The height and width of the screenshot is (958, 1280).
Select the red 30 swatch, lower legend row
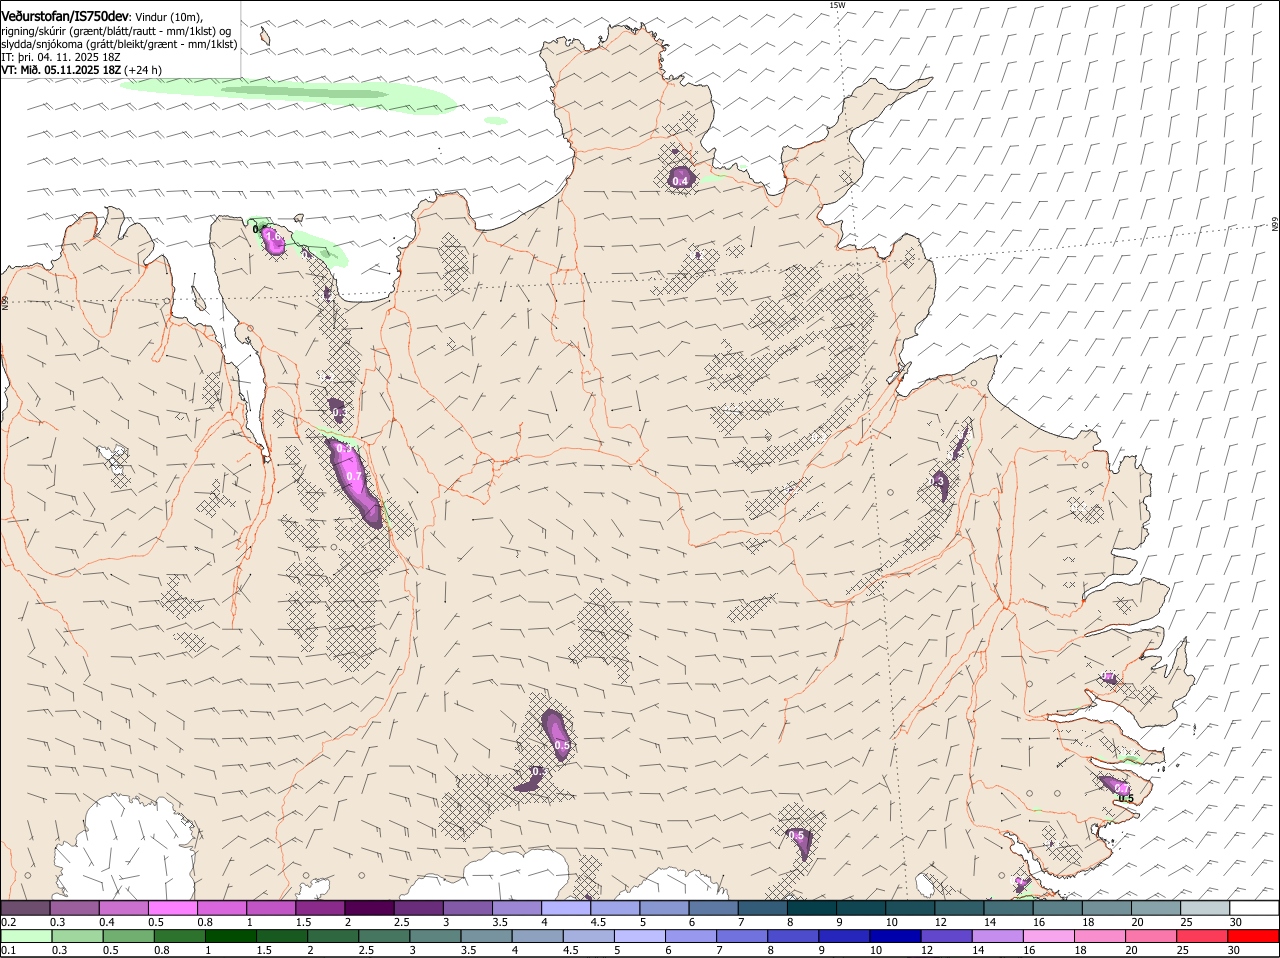[x=1253, y=937]
